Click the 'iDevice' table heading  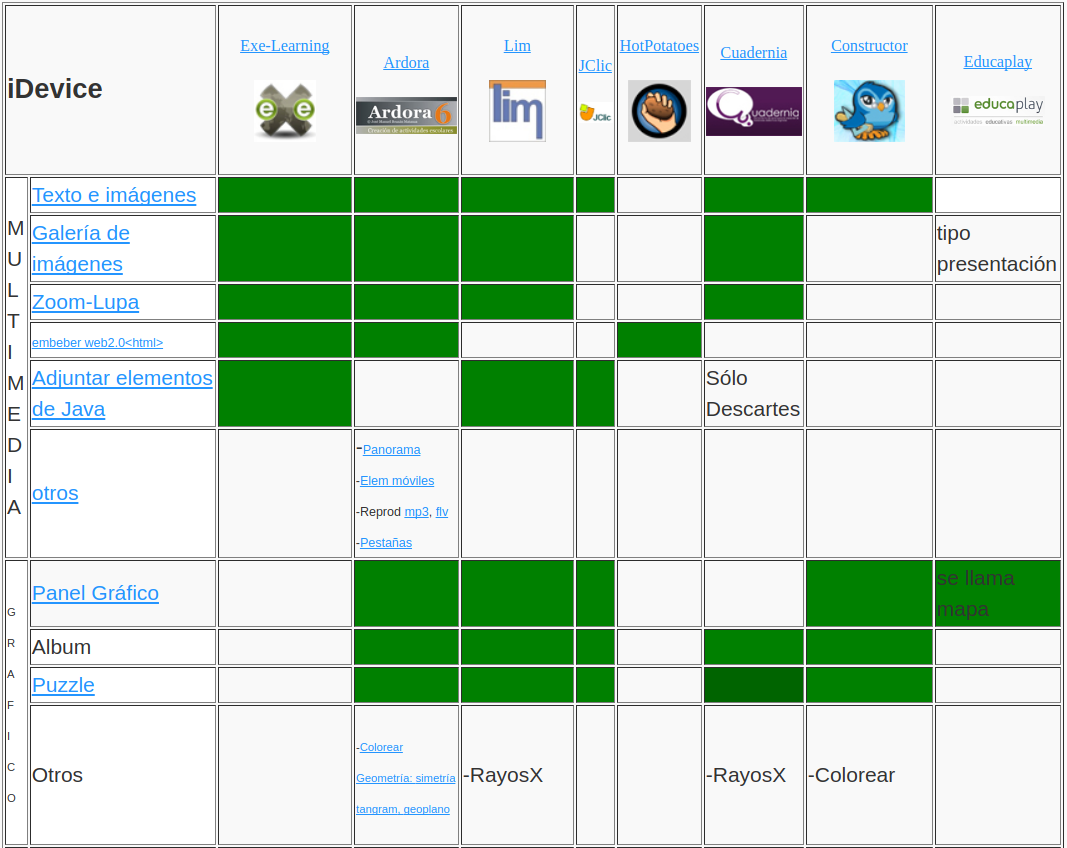tap(54, 89)
